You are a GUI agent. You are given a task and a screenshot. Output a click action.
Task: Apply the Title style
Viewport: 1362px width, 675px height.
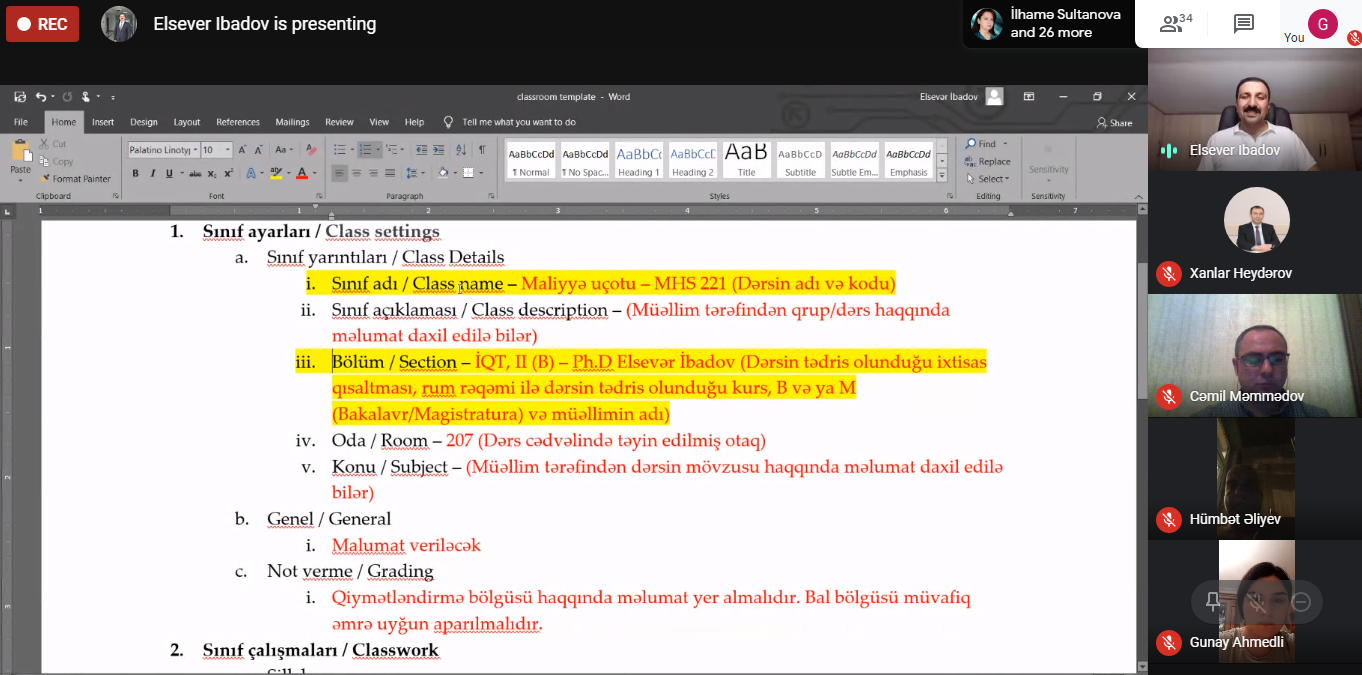pyautogui.click(x=746, y=160)
